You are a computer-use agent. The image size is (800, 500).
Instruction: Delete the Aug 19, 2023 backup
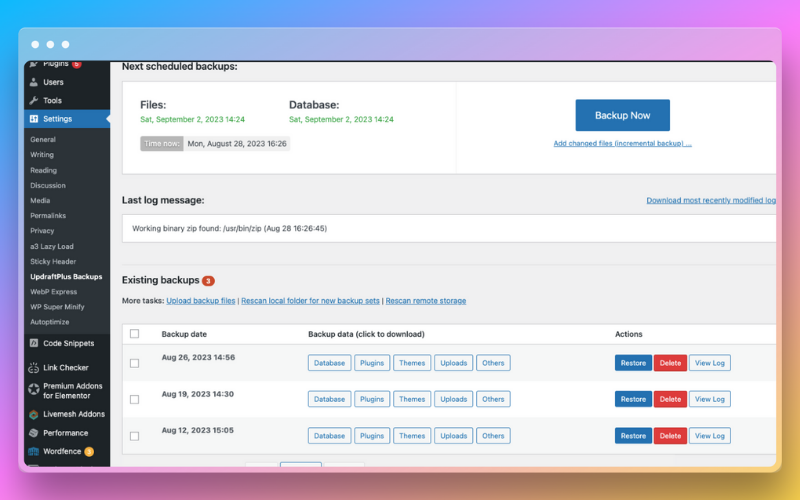[670, 399]
